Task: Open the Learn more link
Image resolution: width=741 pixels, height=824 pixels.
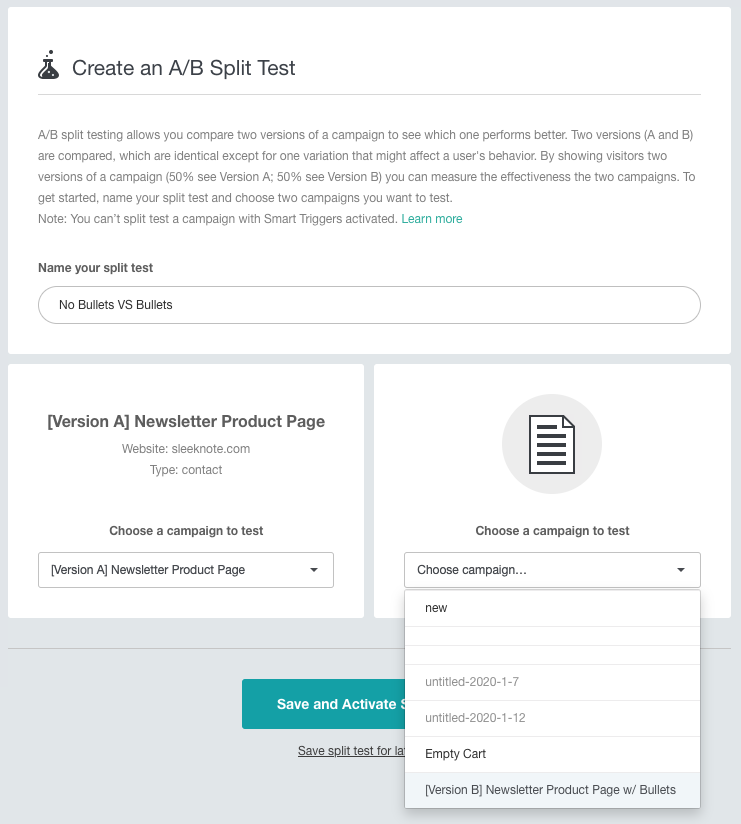Action: [431, 219]
